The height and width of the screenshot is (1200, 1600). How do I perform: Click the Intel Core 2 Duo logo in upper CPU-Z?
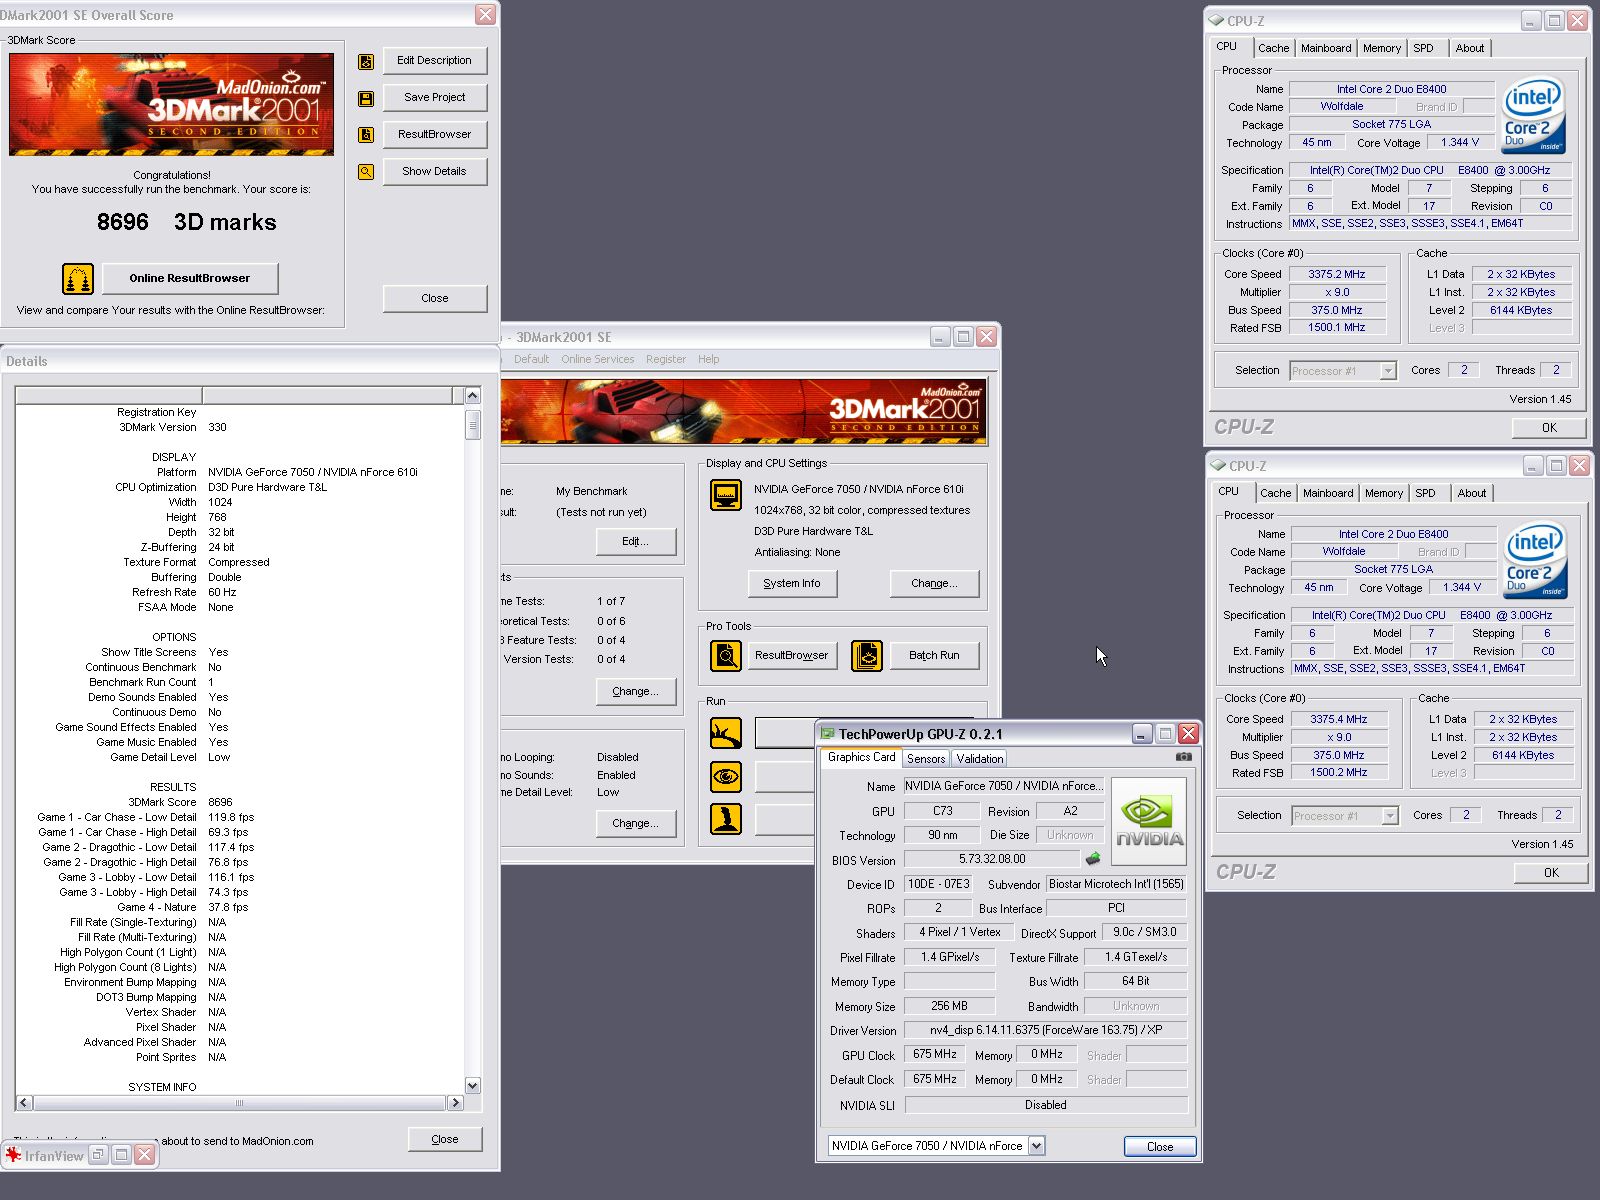pyautogui.click(x=1534, y=116)
